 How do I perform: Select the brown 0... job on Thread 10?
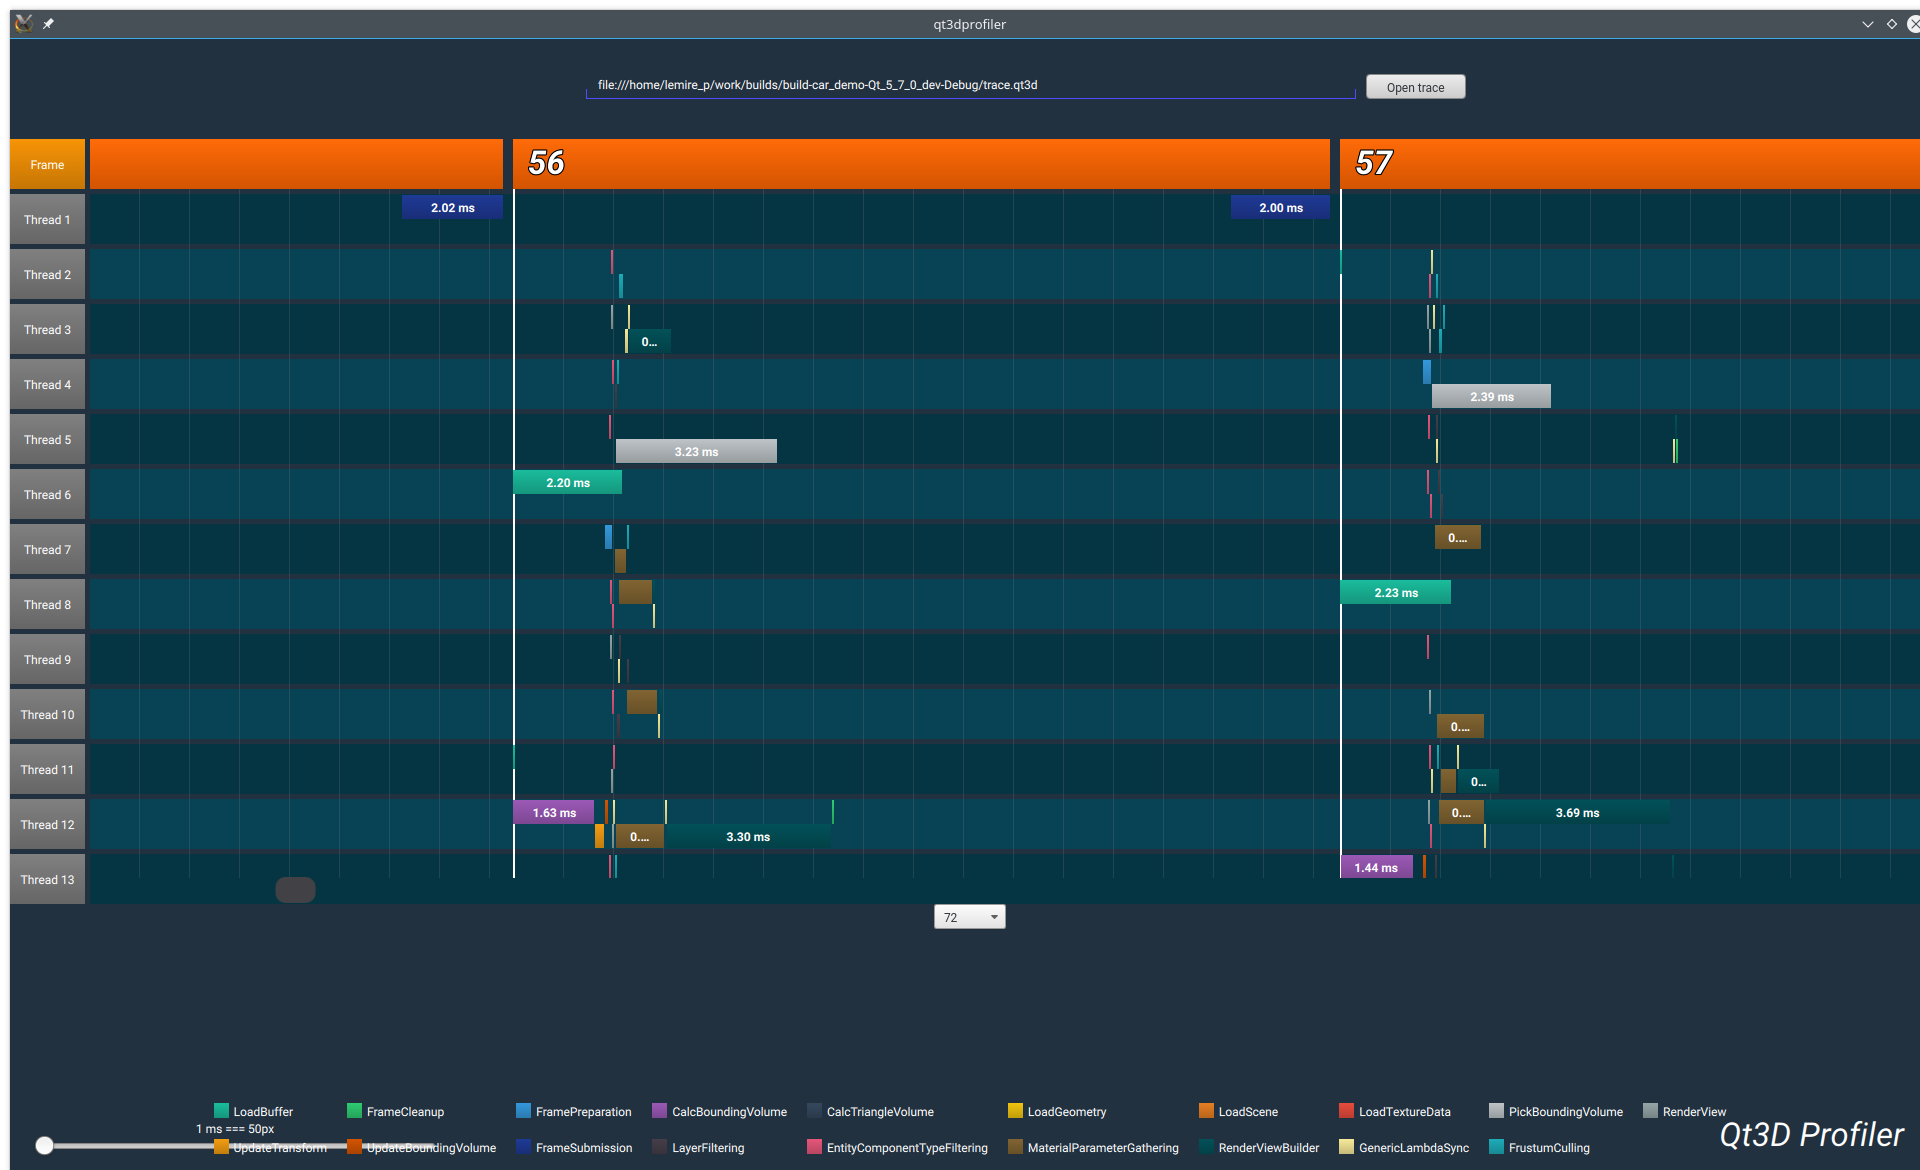pyautogui.click(x=1460, y=727)
